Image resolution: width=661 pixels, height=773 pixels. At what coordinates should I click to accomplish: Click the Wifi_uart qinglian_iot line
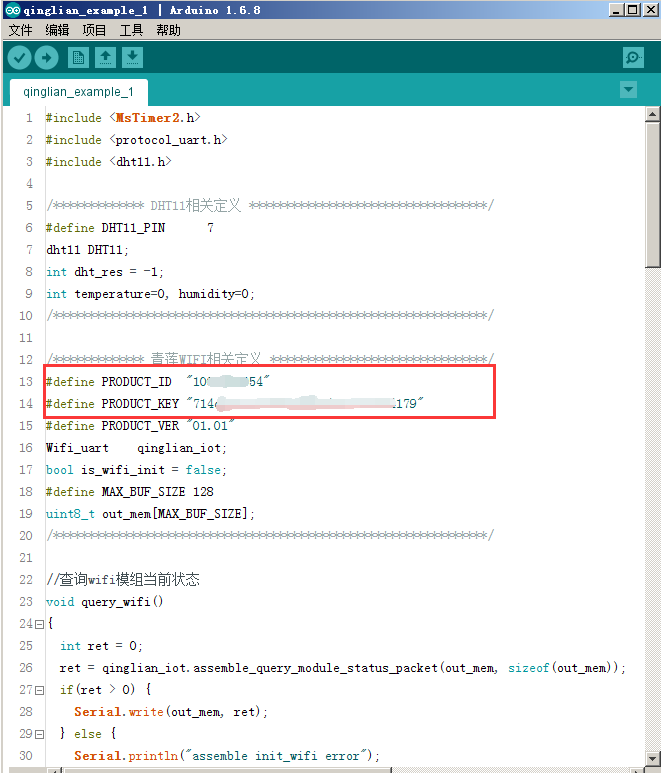pyautogui.click(x=136, y=448)
